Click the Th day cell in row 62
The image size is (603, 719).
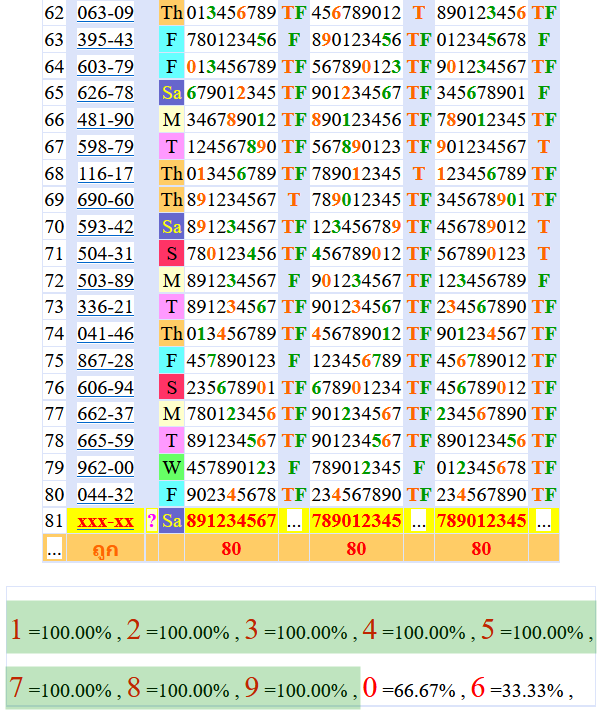tap(171, 13)
